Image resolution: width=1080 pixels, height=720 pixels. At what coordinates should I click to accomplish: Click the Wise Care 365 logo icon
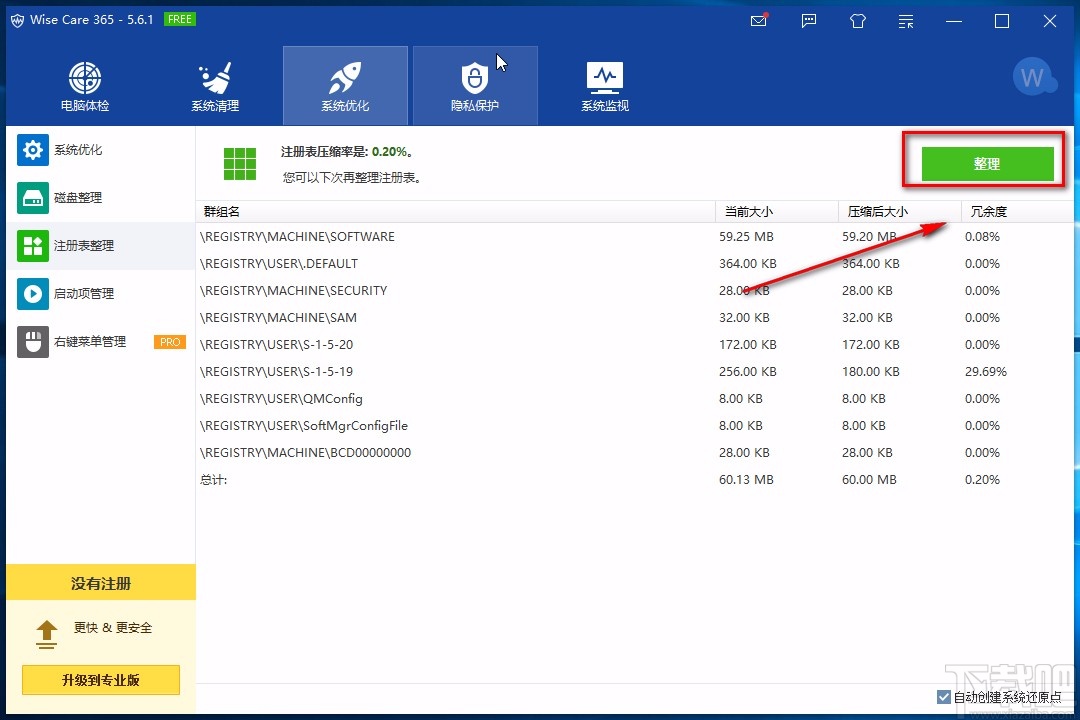pyautogui.click(x=18, y=21)
